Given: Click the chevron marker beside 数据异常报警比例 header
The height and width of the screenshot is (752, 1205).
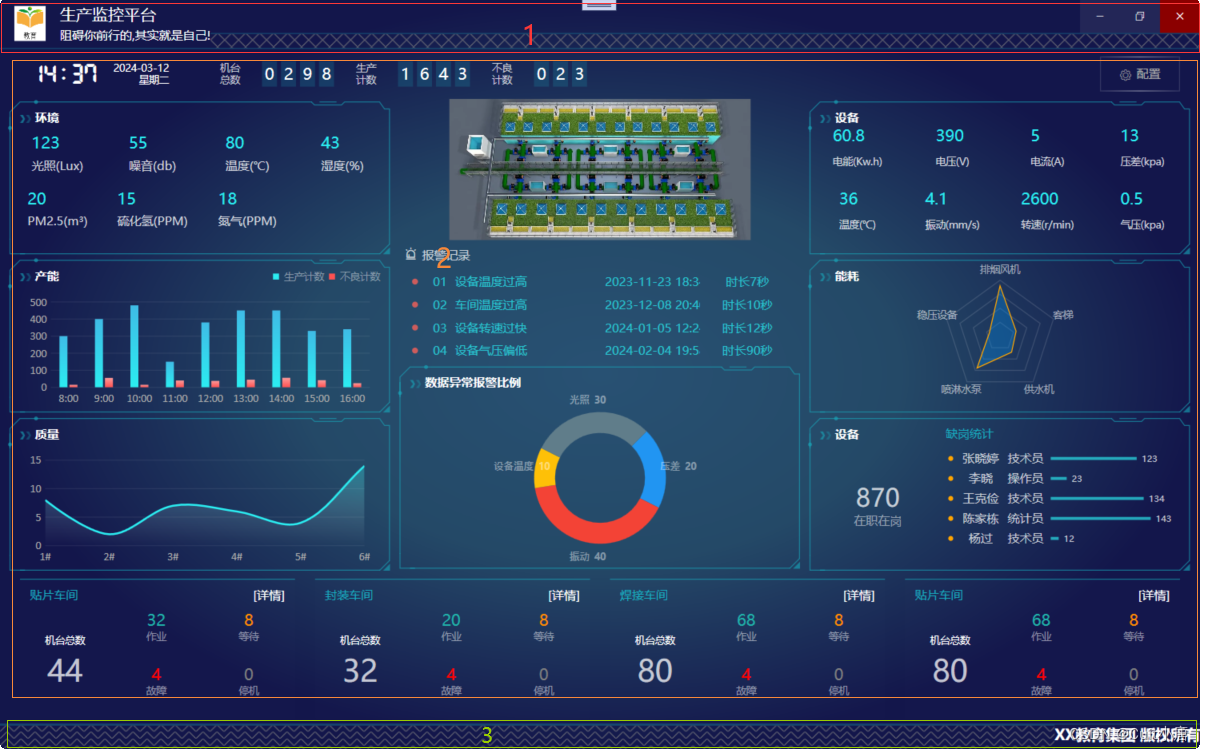Looking at the screenshot, I should click(x=416, y=382).
